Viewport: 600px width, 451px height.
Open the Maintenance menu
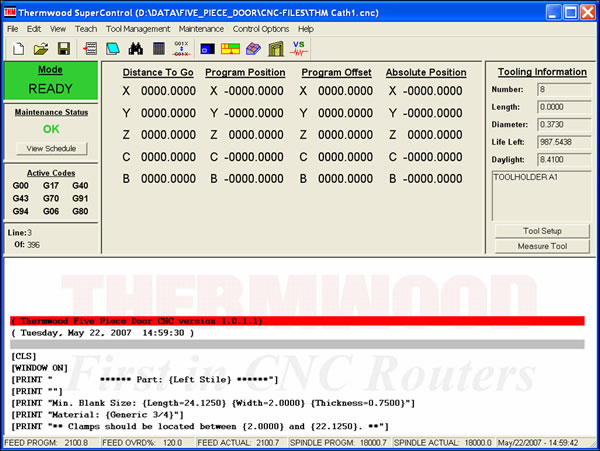tap(201, 29)
